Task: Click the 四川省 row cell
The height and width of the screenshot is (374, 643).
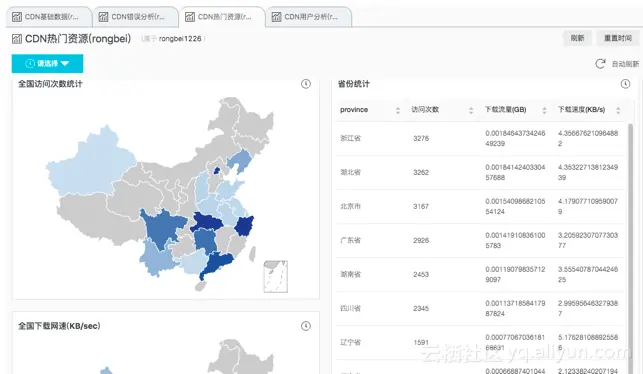Action: [x=350, y=308]
